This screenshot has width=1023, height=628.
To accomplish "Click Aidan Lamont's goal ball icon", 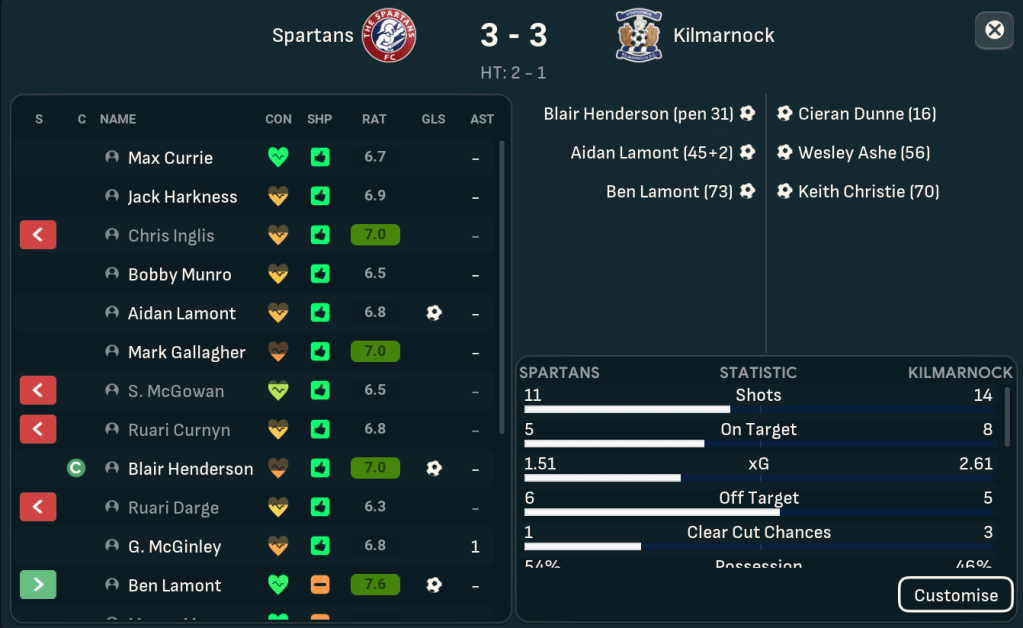I will [433, 313].
